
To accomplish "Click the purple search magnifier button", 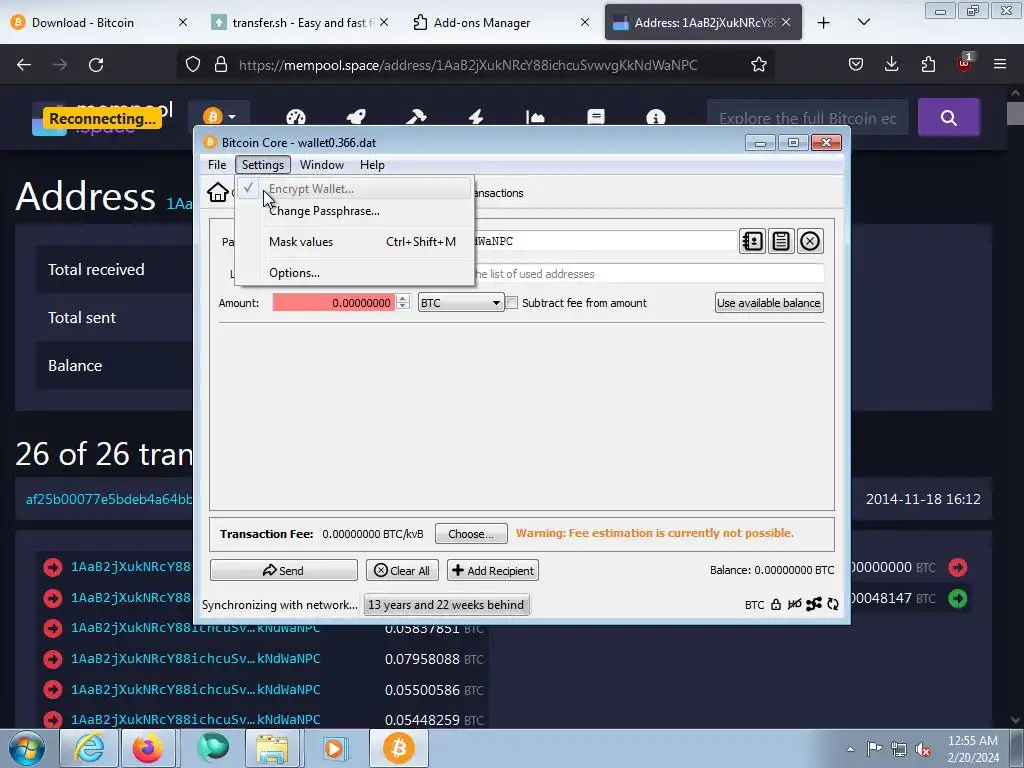I will click(x=949, y=118).
